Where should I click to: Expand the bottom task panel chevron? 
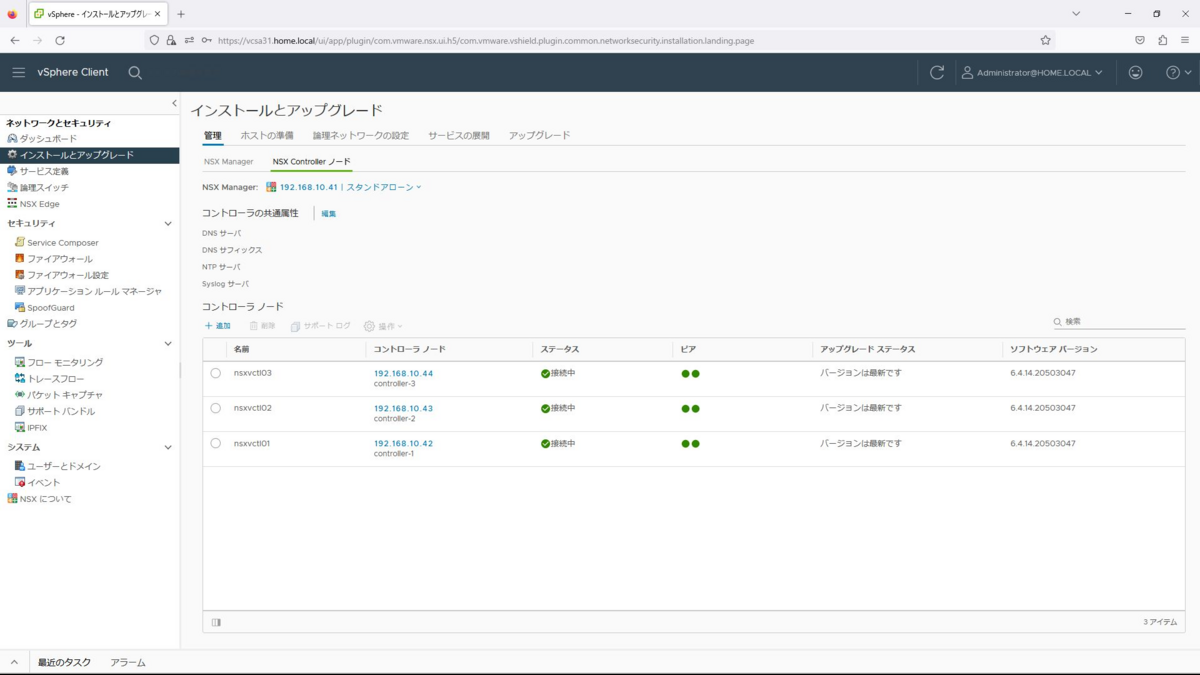[x=14, y=662]
